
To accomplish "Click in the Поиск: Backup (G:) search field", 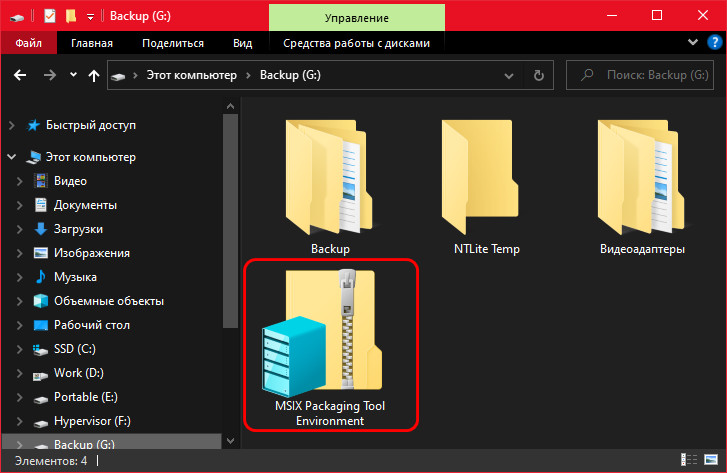I will coord(640,75).
